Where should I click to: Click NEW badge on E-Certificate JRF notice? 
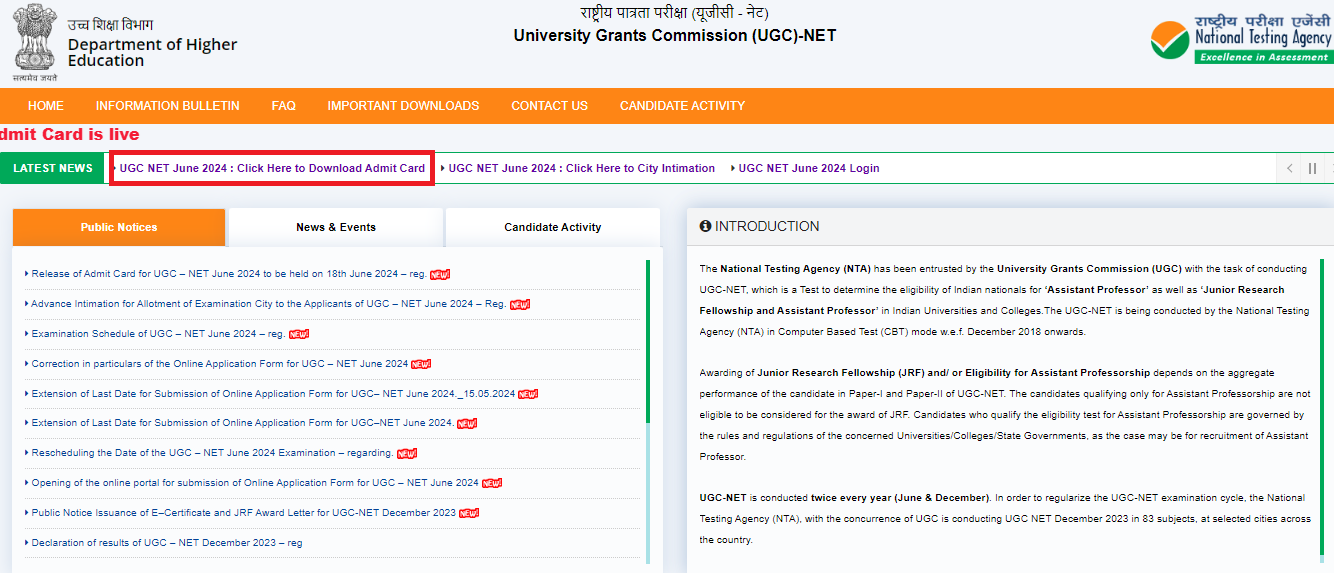point(469,513)
